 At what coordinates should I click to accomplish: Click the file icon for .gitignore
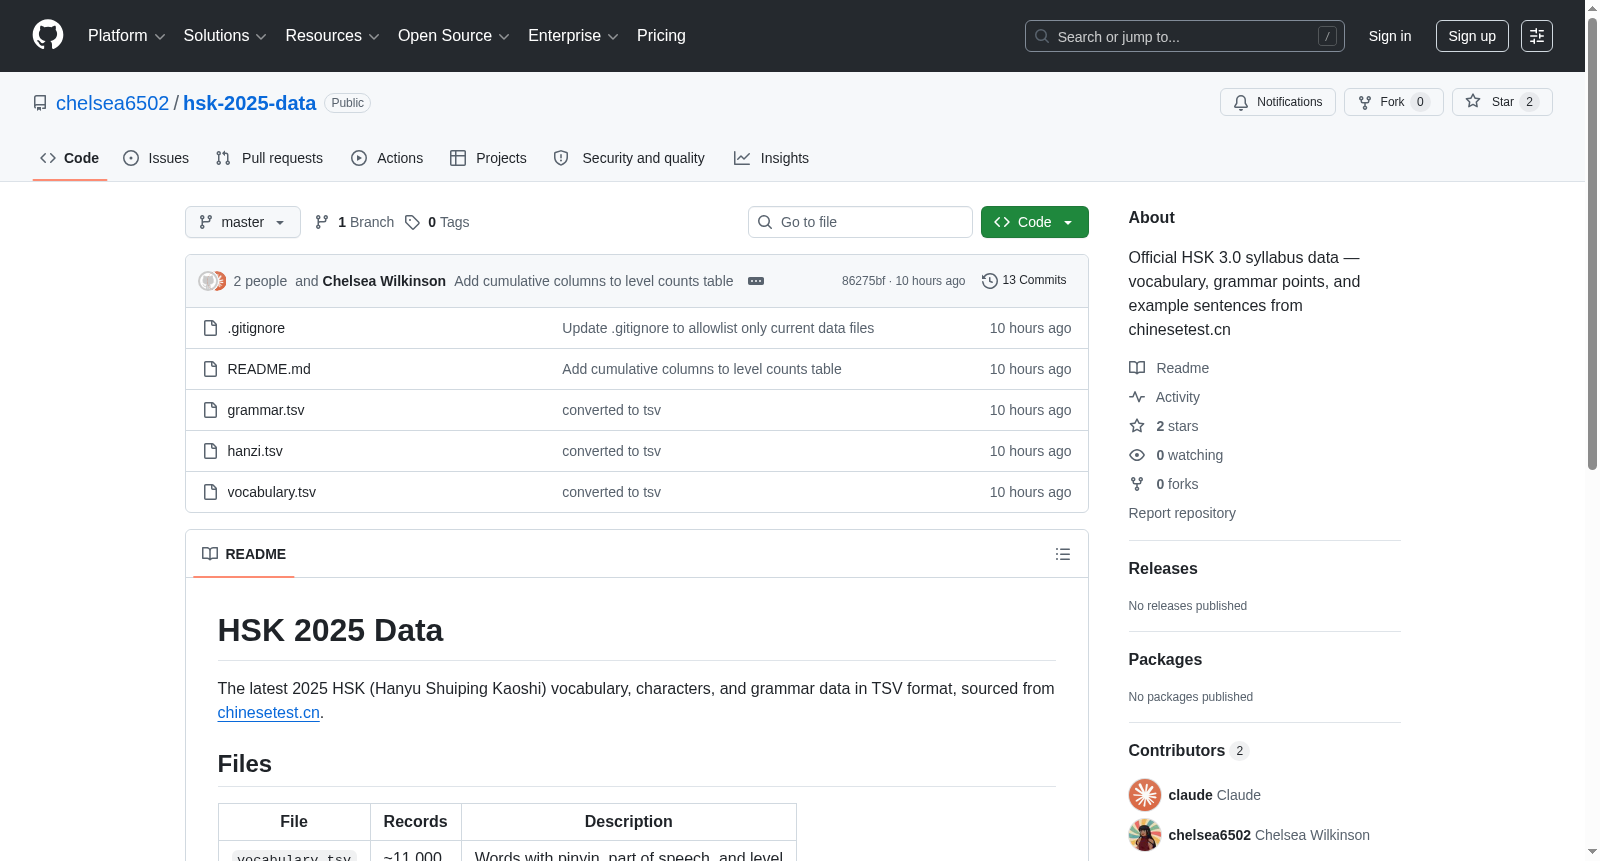click(x=210, y=328)
